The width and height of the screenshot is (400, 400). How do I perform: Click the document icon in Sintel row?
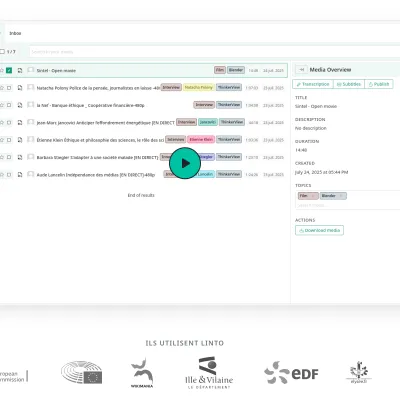20,70
